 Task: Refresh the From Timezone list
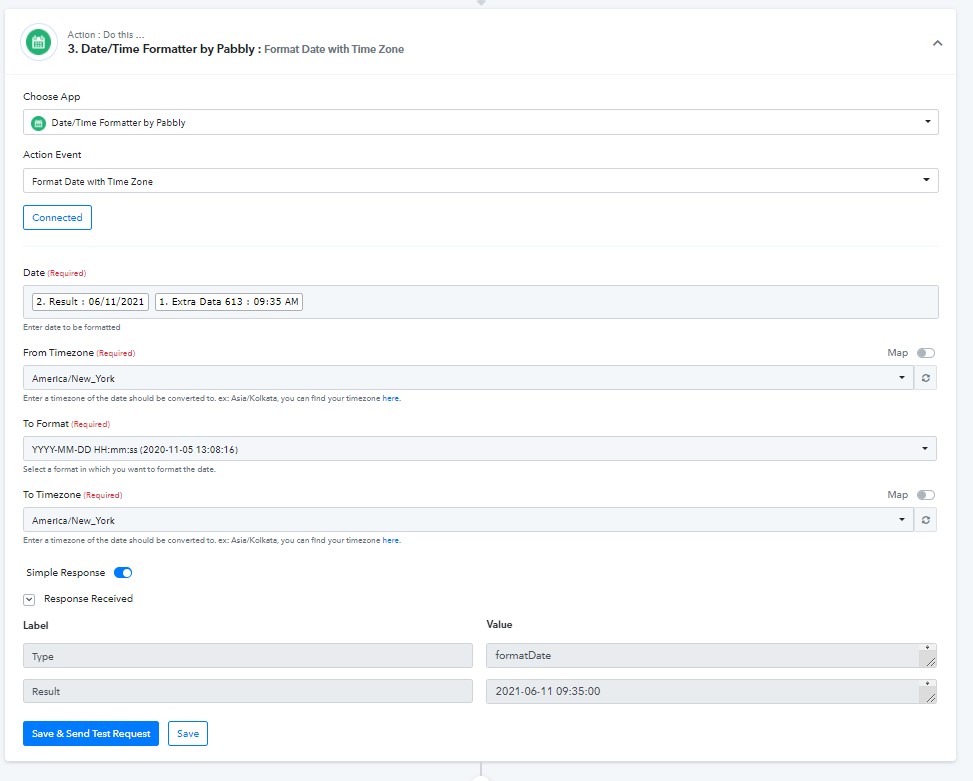coord(925,378)
